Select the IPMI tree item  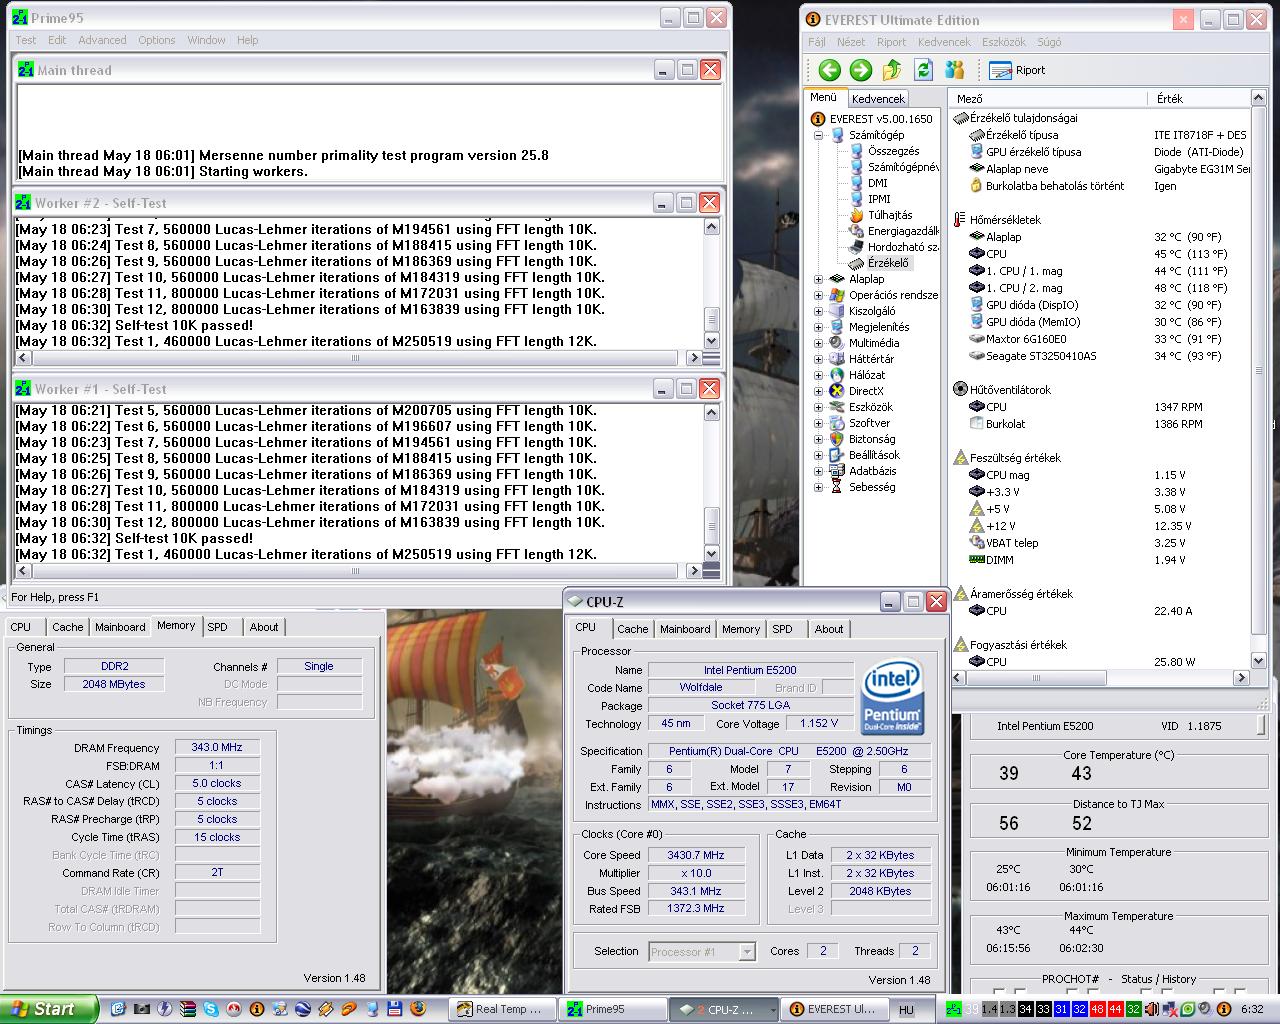[x=879, y=199]
